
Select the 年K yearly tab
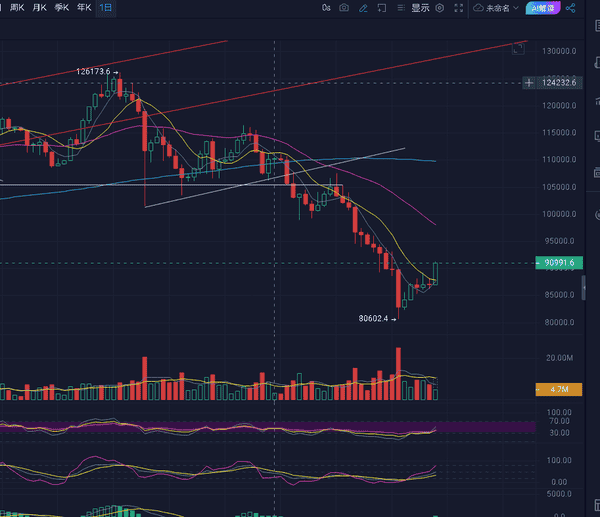pos(84,7)
